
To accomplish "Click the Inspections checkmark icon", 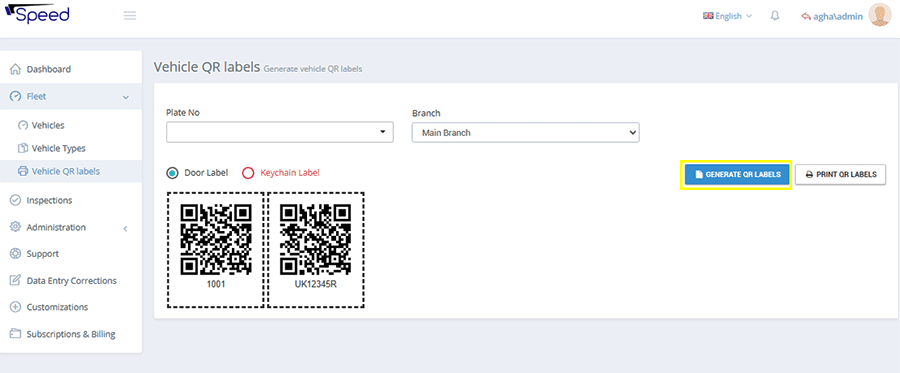I will pyautogui.click(x=15, y=200).
